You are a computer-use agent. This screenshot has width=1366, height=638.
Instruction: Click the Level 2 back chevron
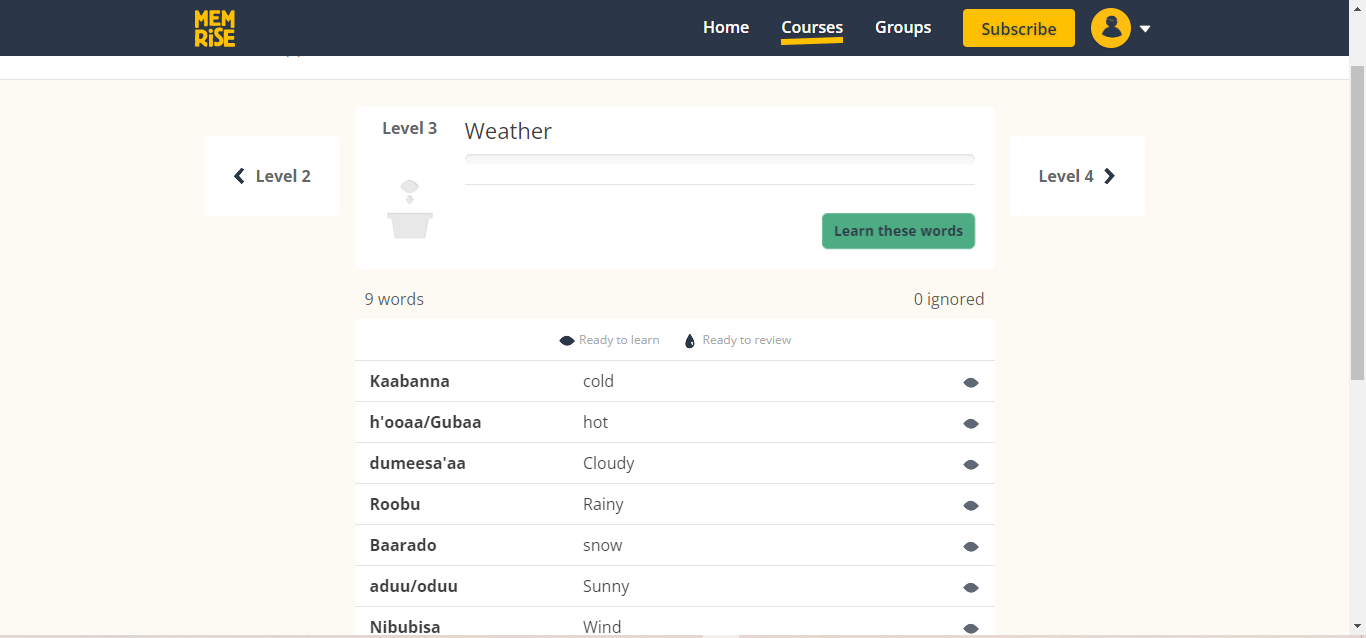pyautogui.click(x=238, y=175)
